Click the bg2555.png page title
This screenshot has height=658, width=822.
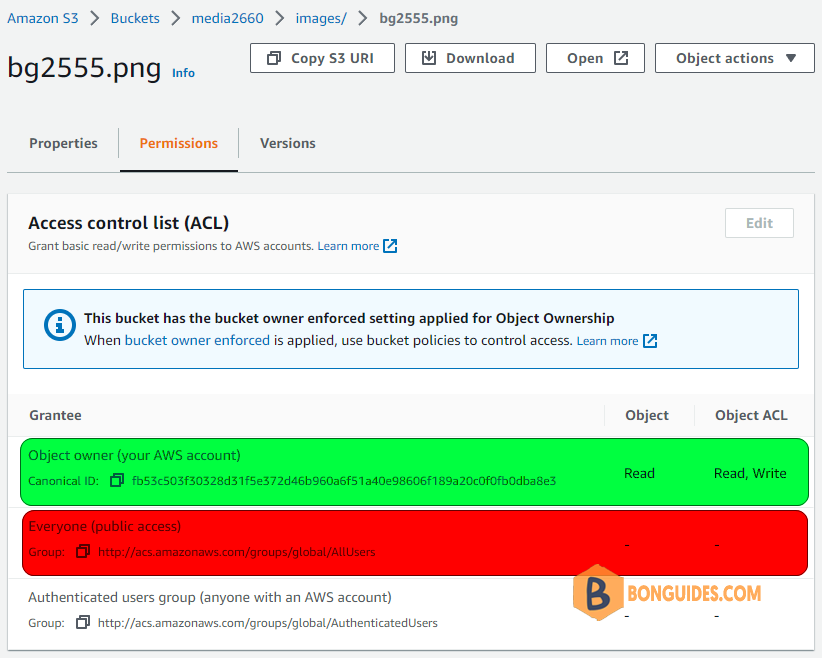point(84,68)
